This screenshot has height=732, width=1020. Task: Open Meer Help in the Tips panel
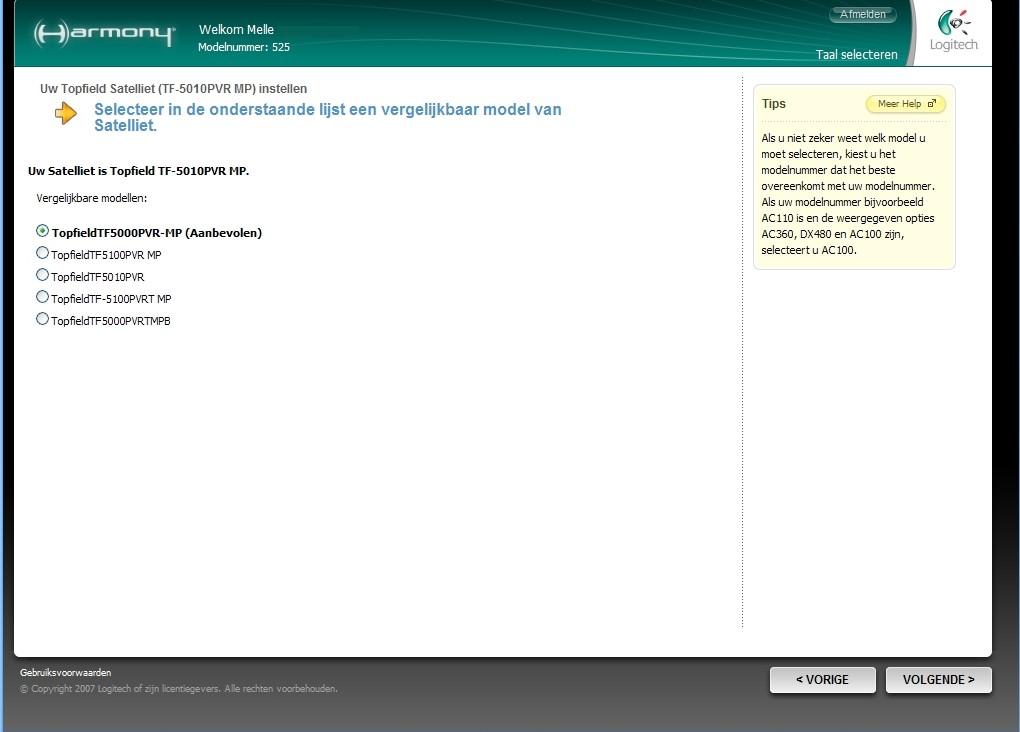(x=906, y=104)
